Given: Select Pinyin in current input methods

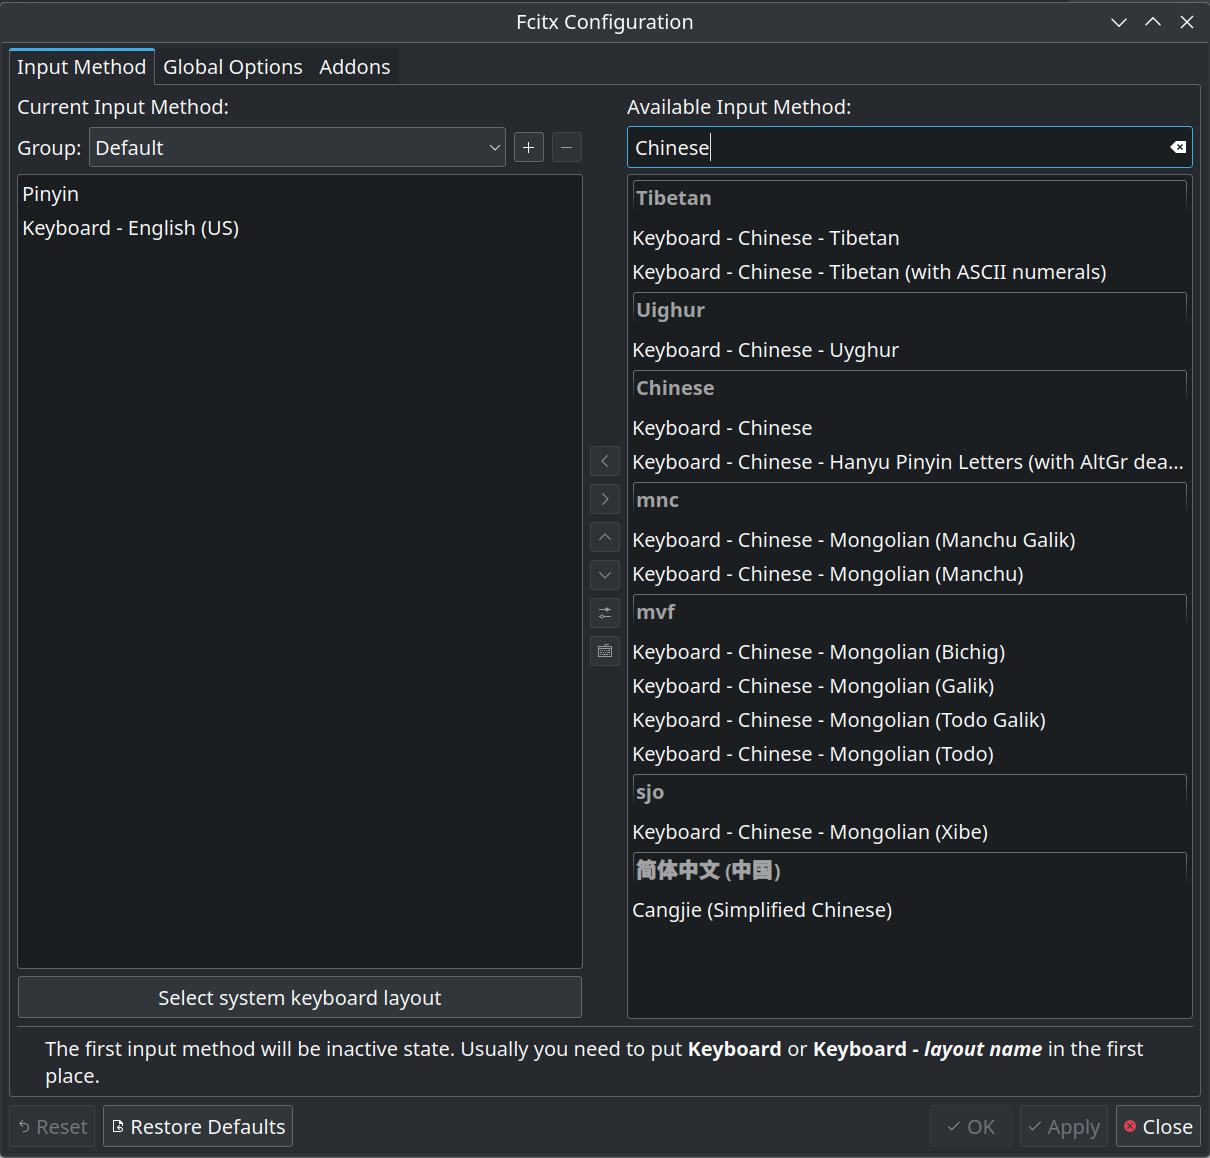Looking at the screenshot, I should point(300,194).
